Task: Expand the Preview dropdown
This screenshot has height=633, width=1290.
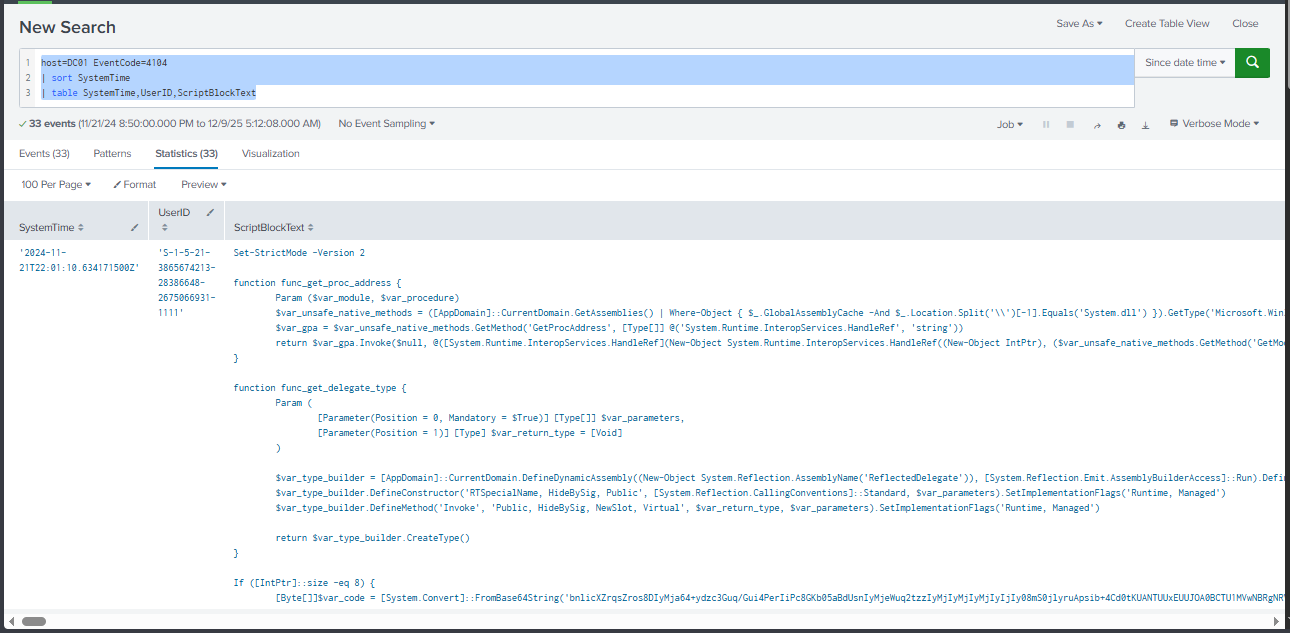Action: coord(204,185)
